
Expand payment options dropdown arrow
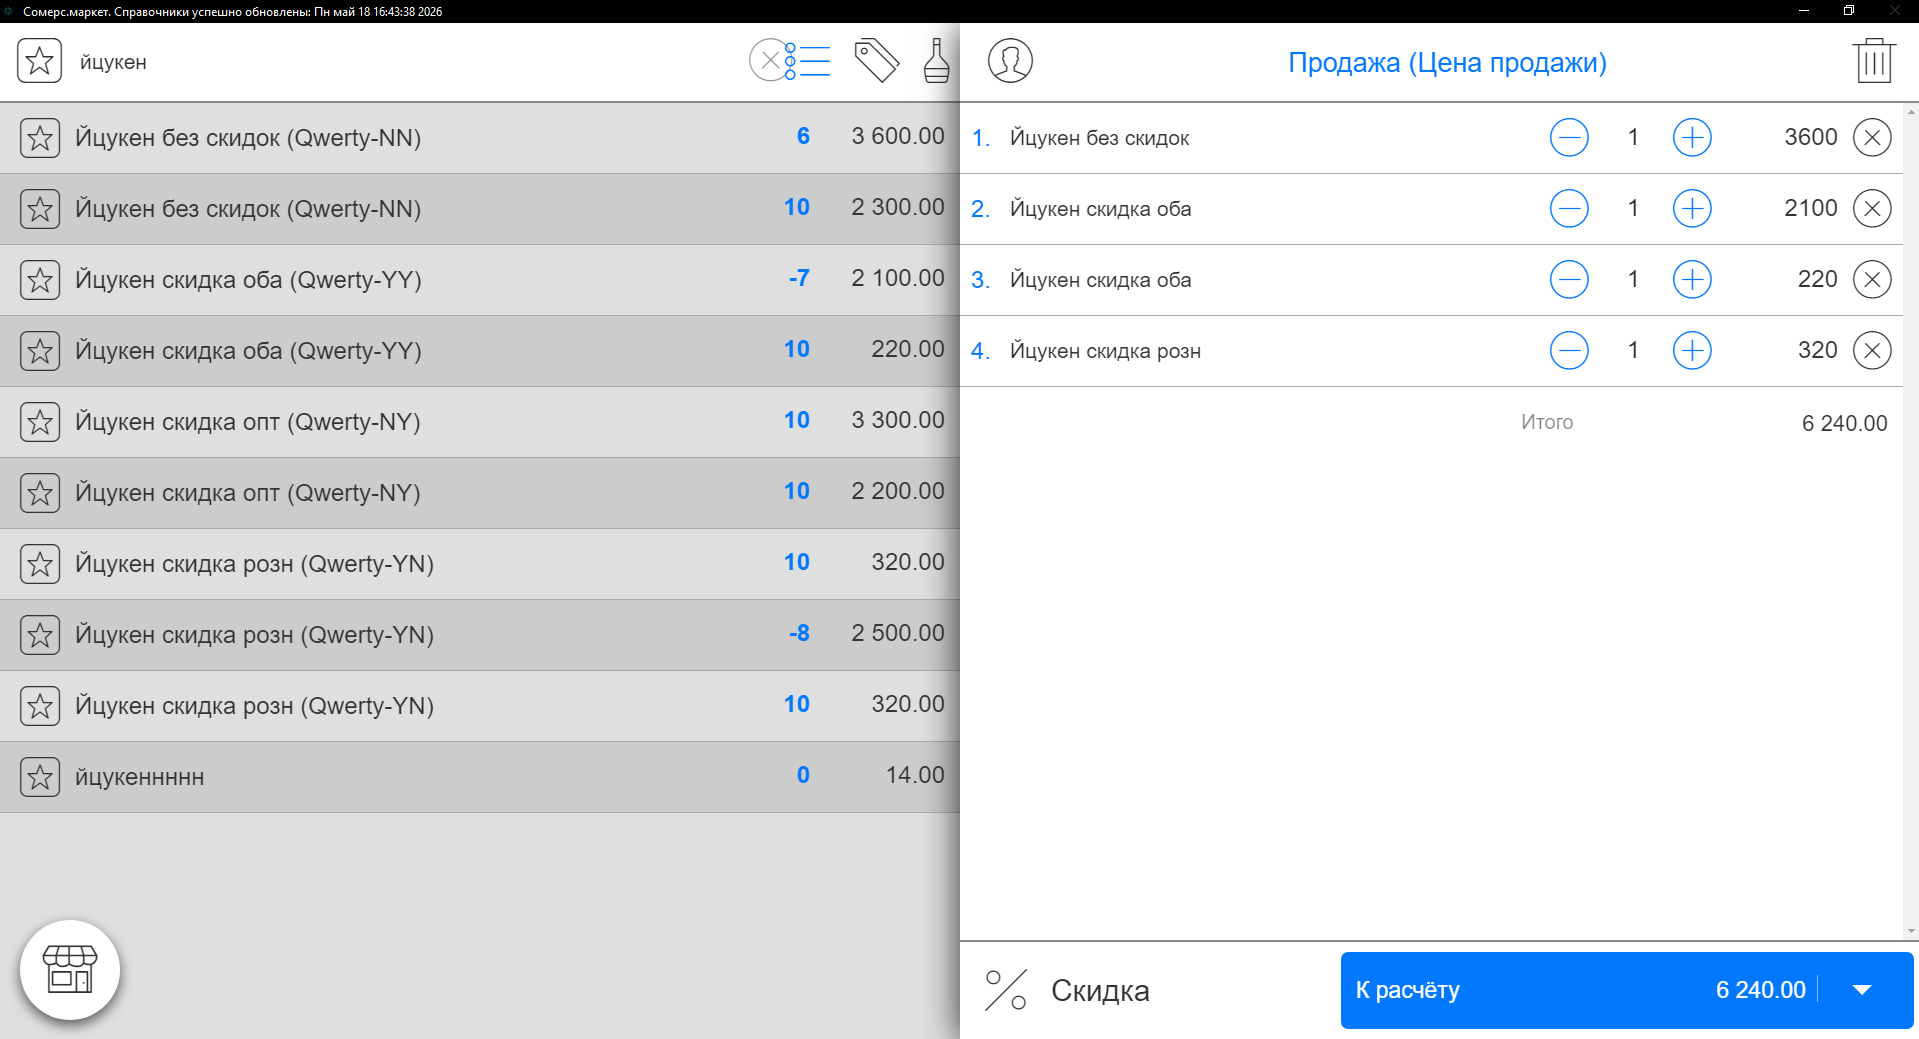pos(1862,990)
